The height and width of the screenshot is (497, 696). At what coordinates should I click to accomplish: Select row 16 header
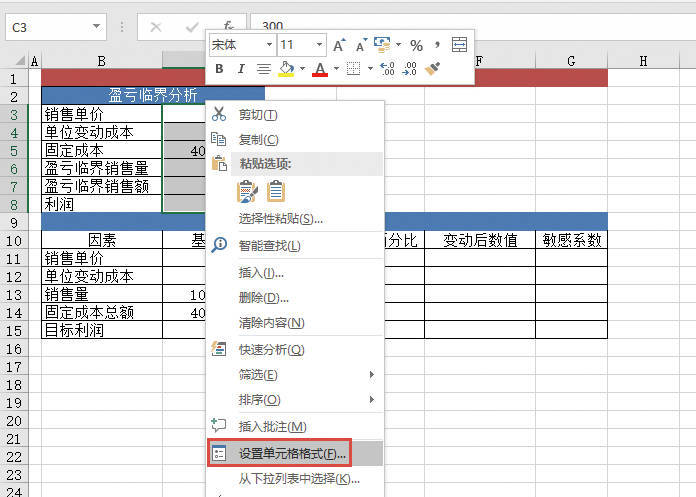tap(14, 349)
